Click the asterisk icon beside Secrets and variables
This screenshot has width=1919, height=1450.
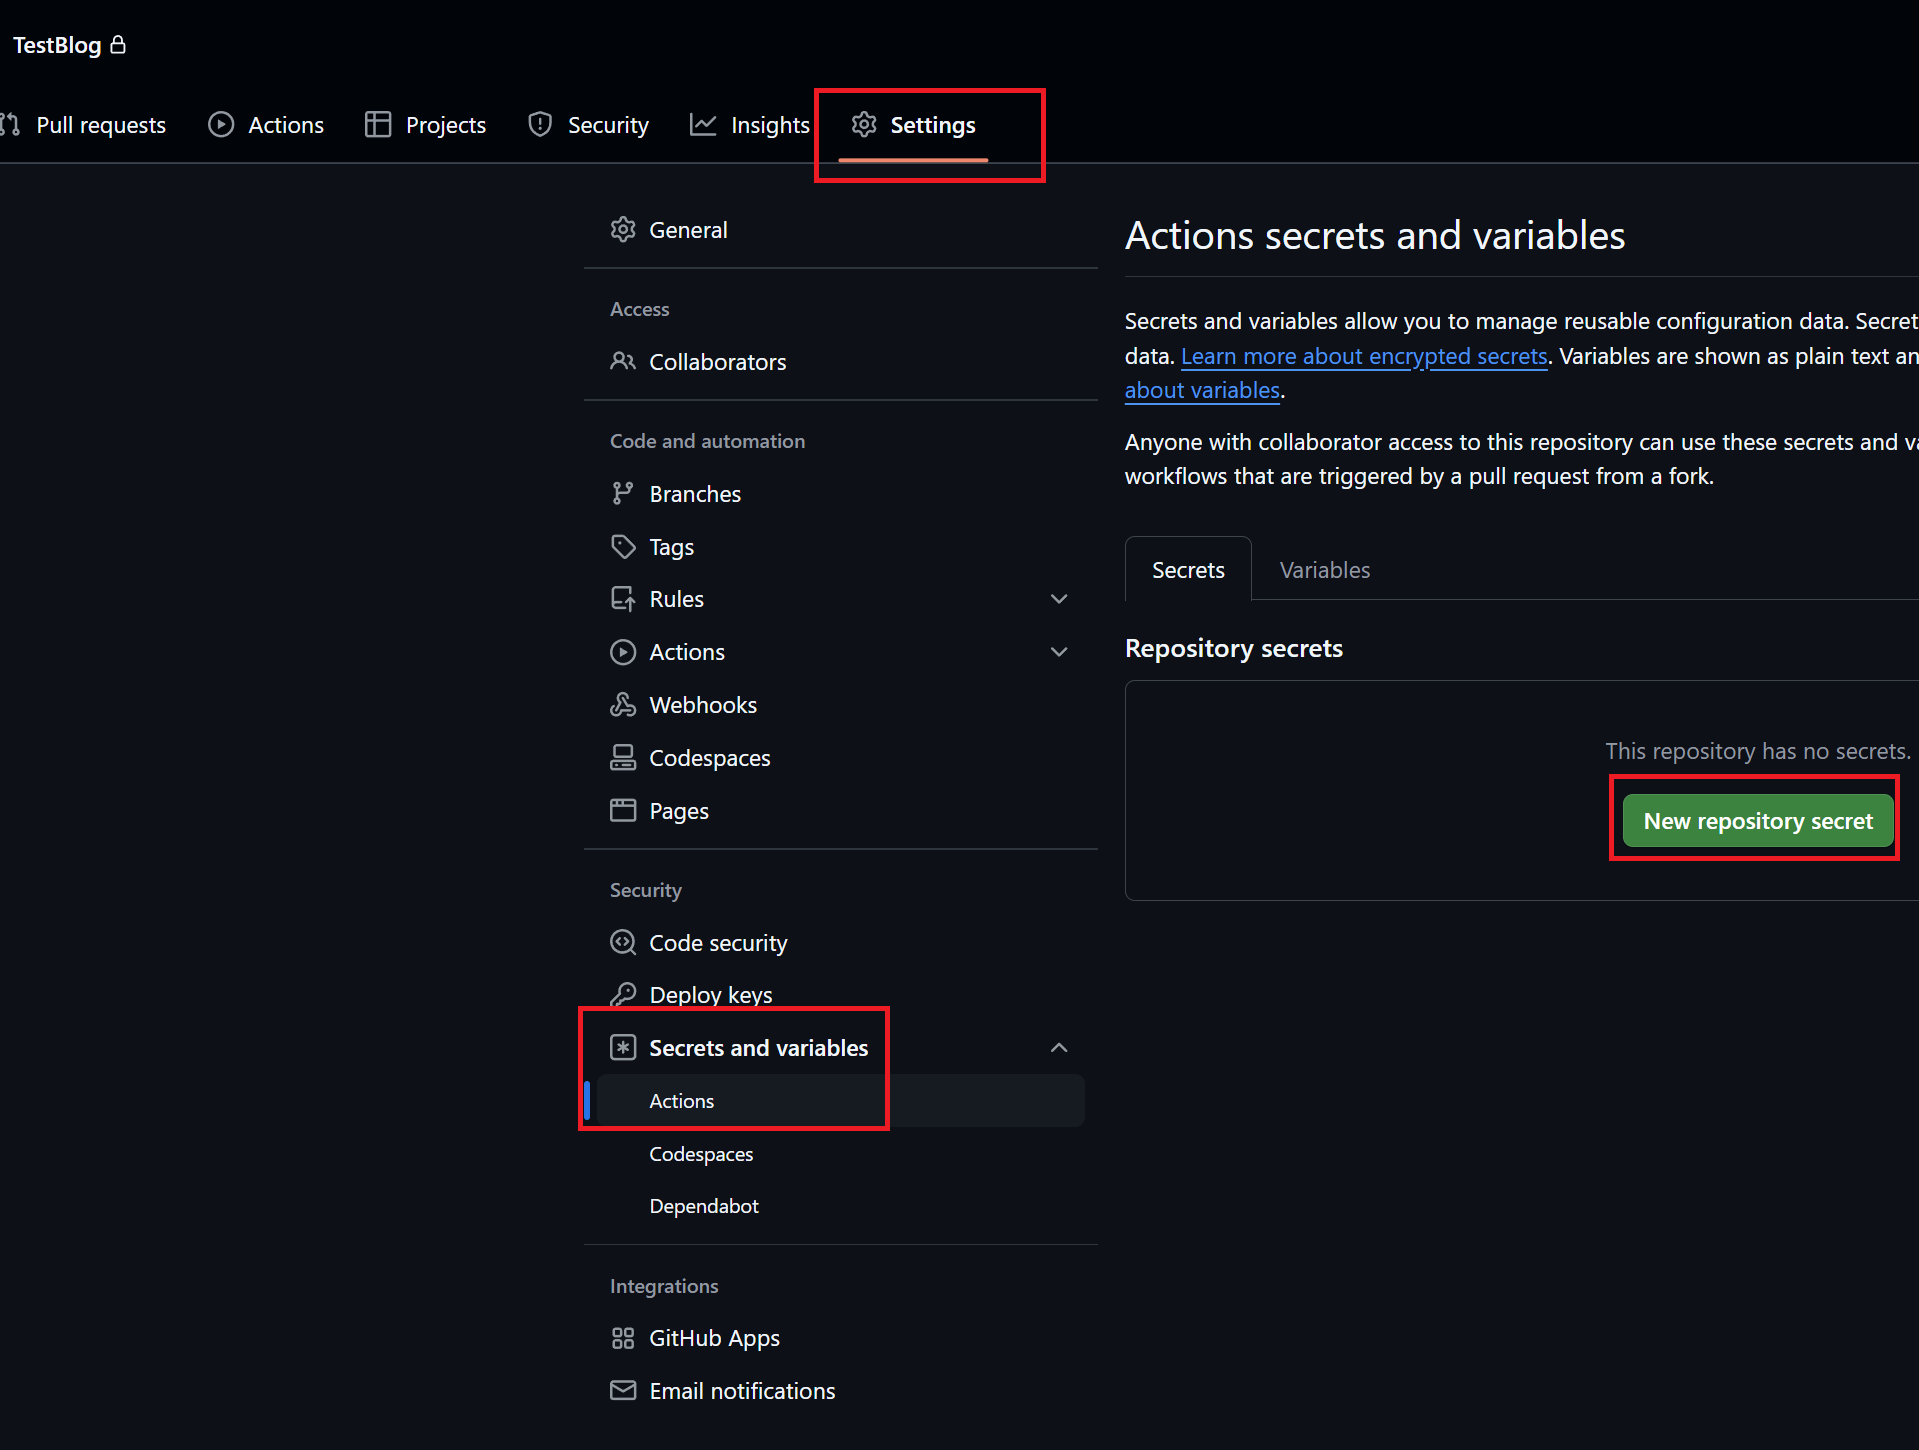(623, 1047)
